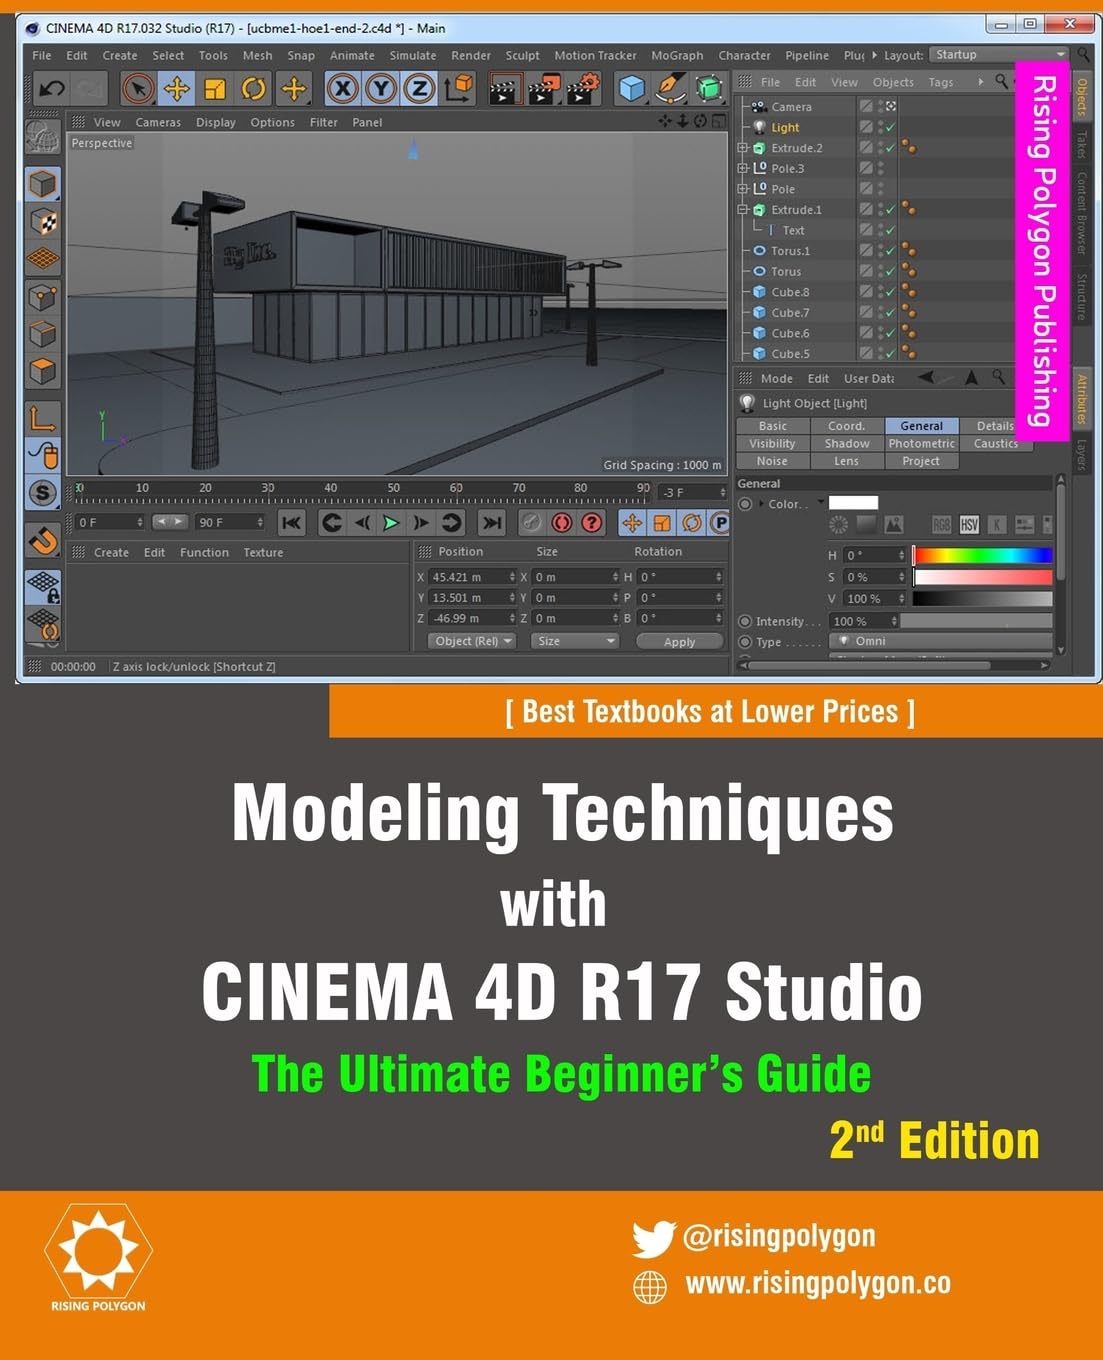The image size is (1103, 1360).
Task: Select the Torus.1 object
Action: pos(790,251)
